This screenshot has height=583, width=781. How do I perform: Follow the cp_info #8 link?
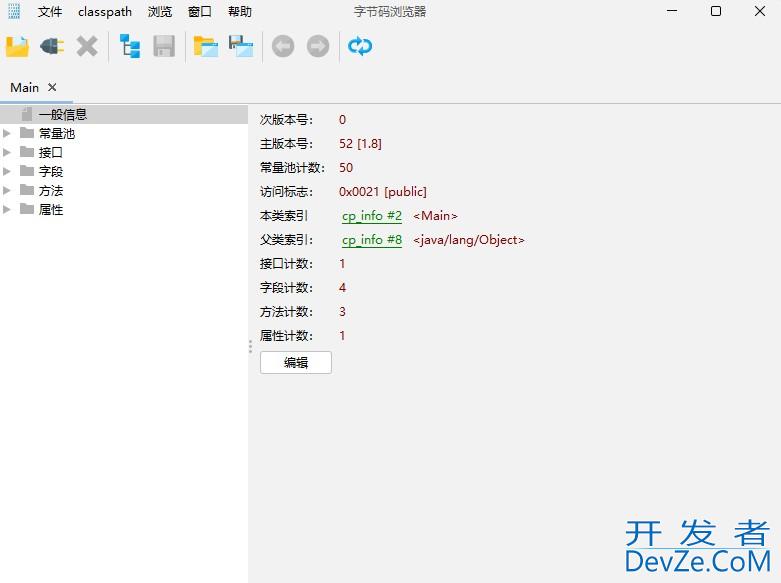tap(372, 240)
